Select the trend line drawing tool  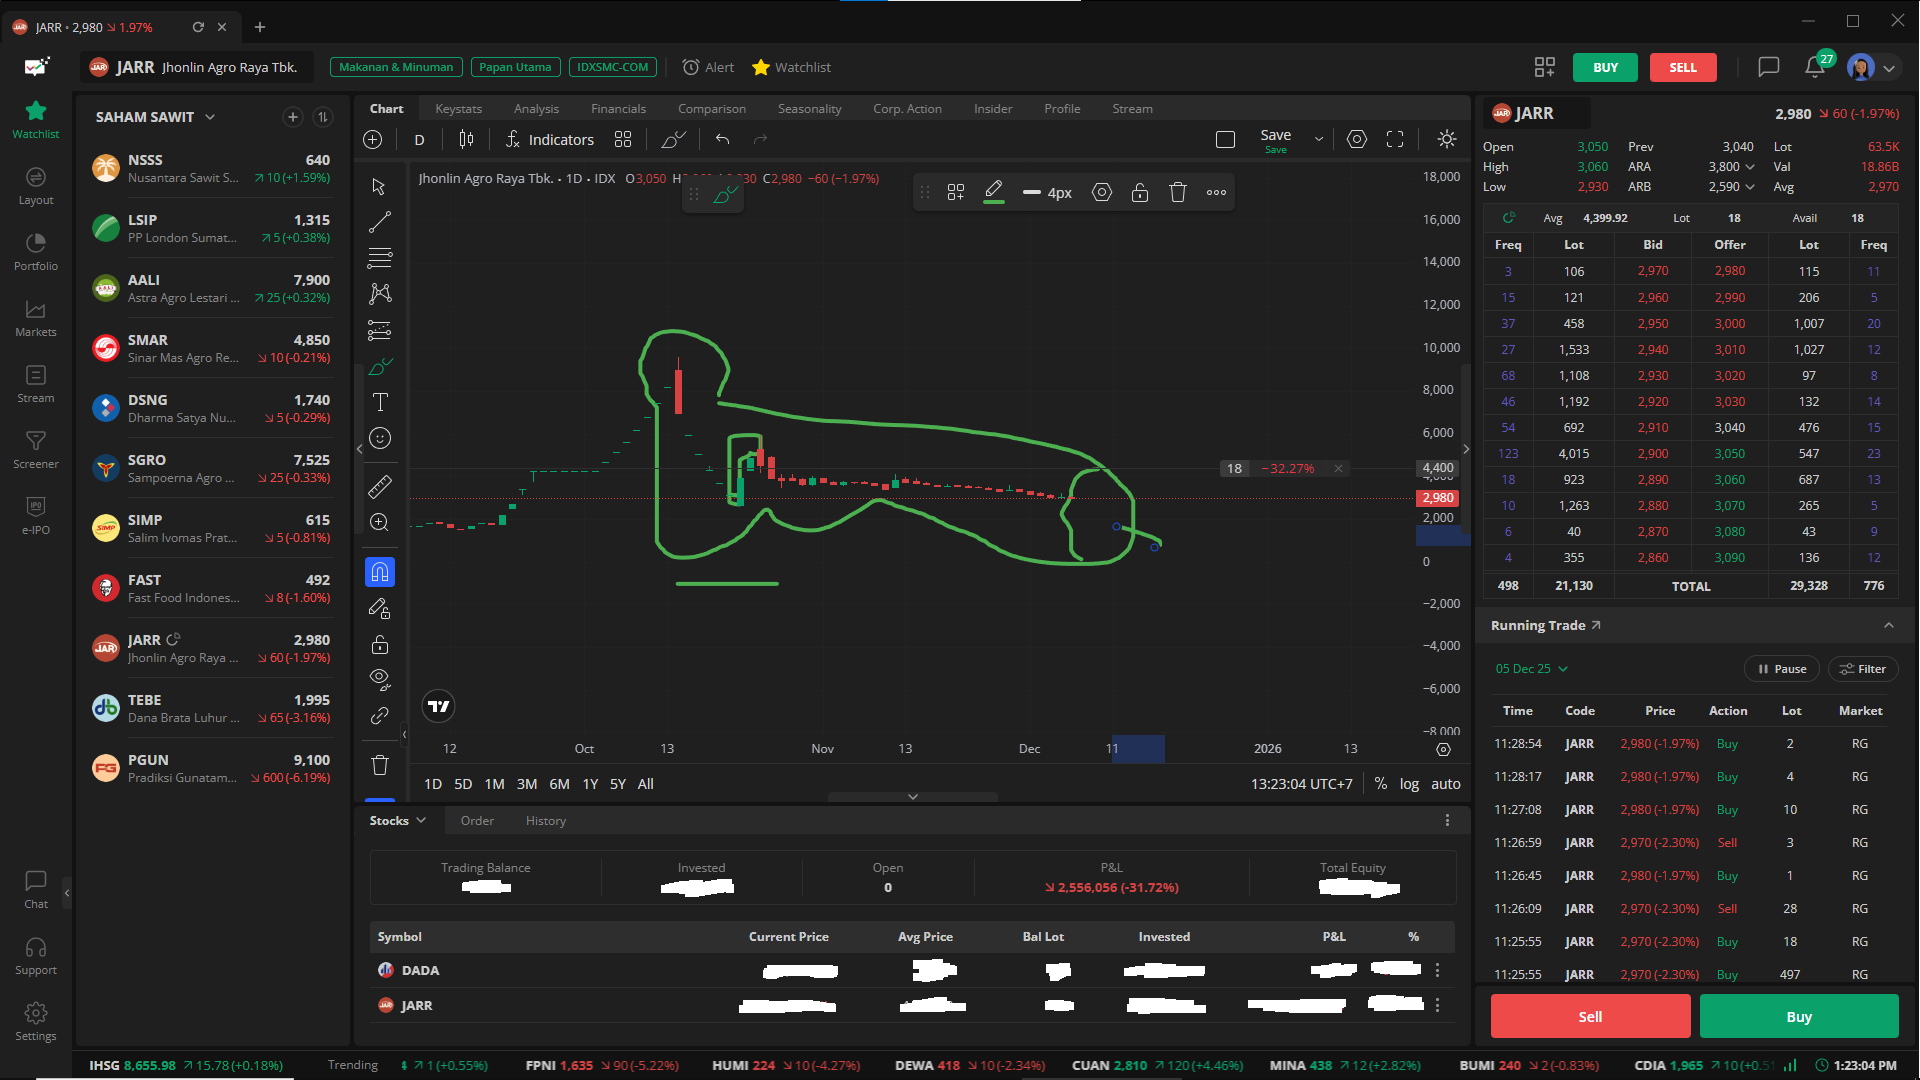[x=380, y=222]
